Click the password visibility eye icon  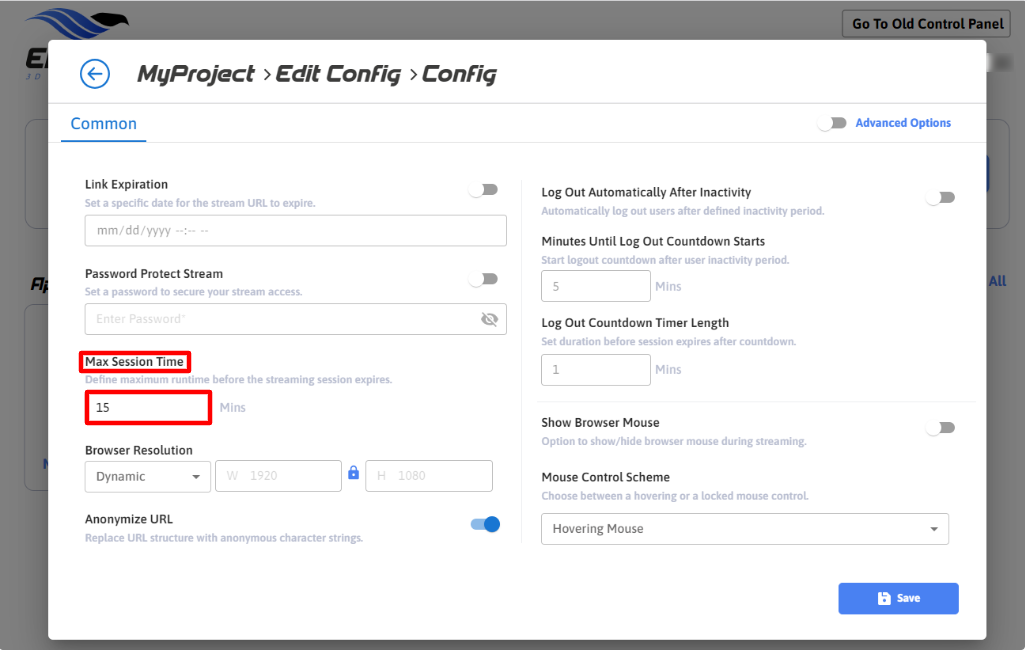coord(489,319)
